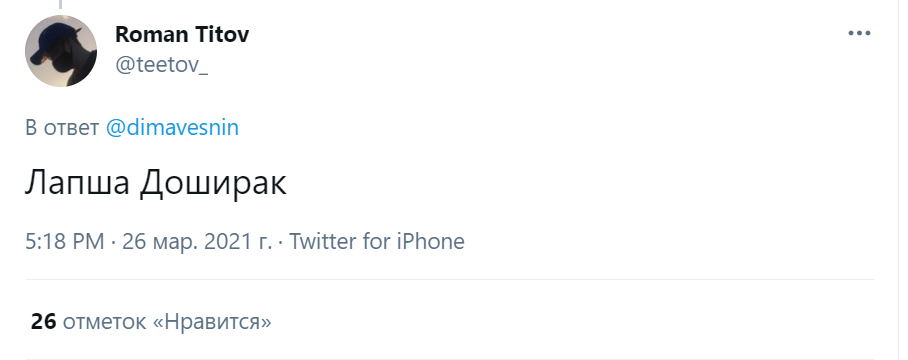The width and height of the screenshot is (908, 360).
Task: Click the word Titov in the display name
Action: 222,34
